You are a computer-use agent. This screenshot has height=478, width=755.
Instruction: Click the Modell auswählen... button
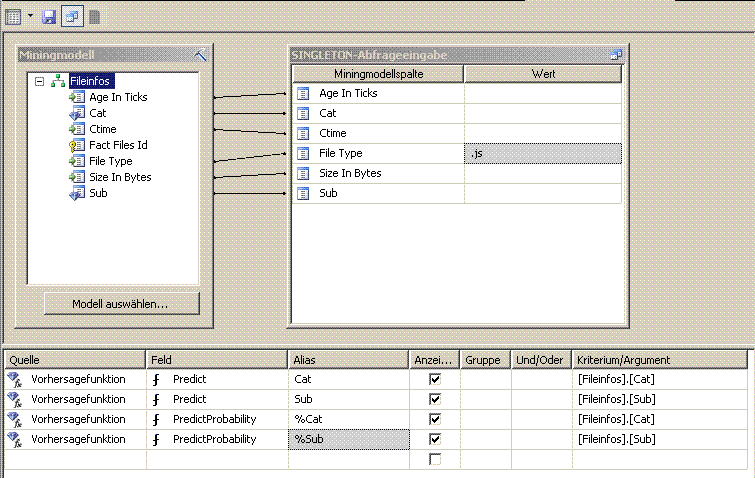(122, 304)
